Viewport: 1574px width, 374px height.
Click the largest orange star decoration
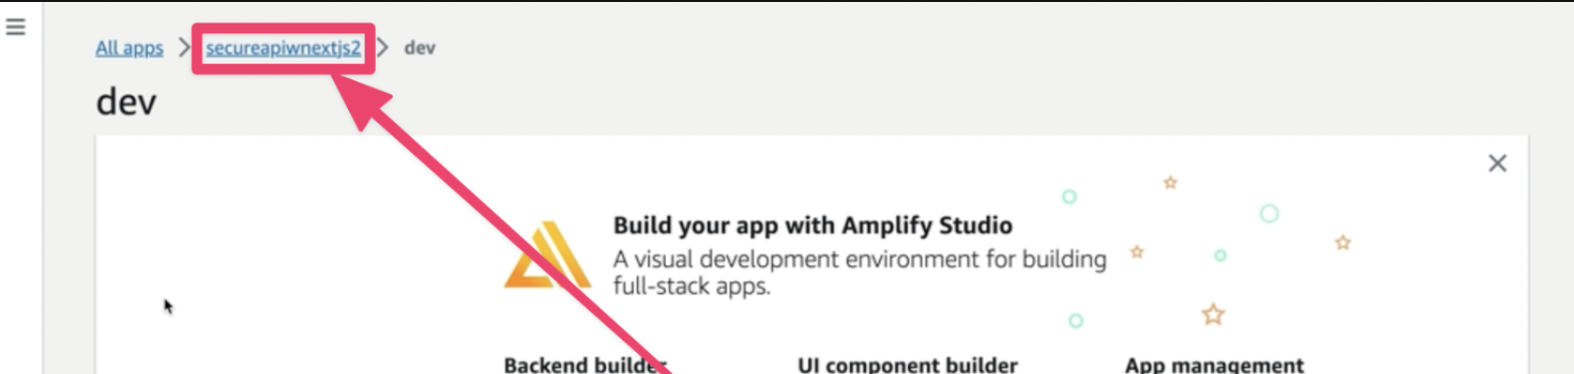pos(1213,315)
